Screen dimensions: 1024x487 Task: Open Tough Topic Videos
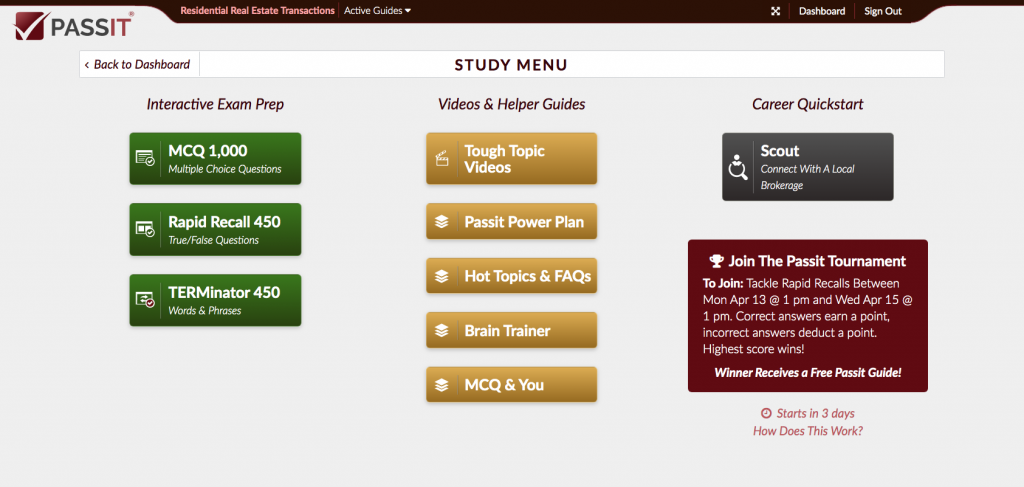[511, 159]
